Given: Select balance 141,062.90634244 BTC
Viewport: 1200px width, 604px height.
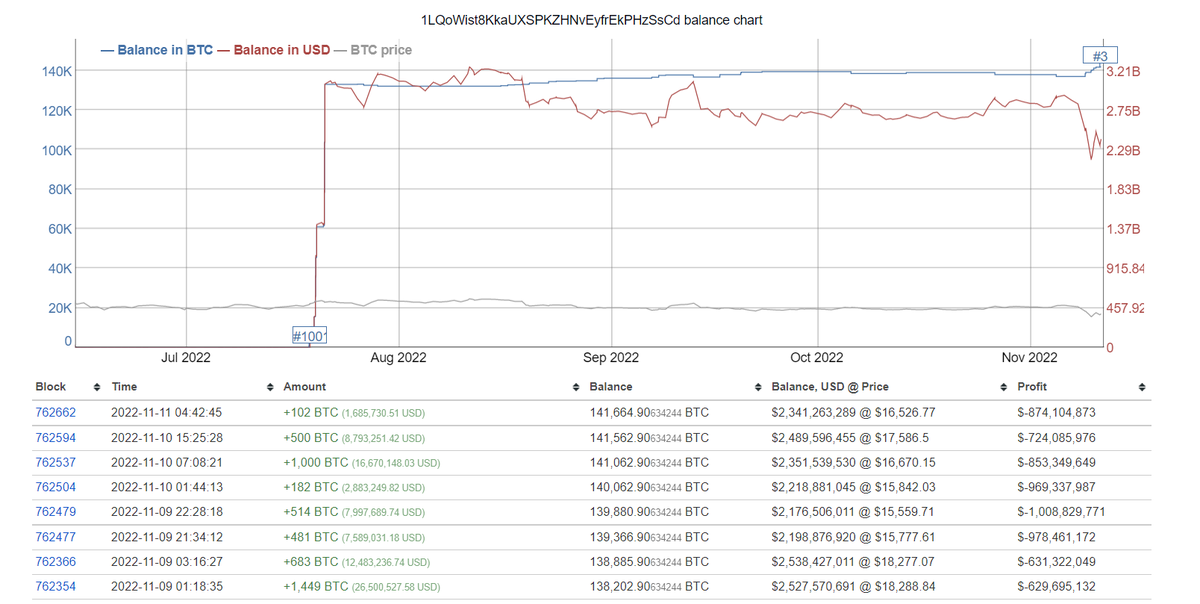Looking at the screenshot, I should tap(649, 462).
